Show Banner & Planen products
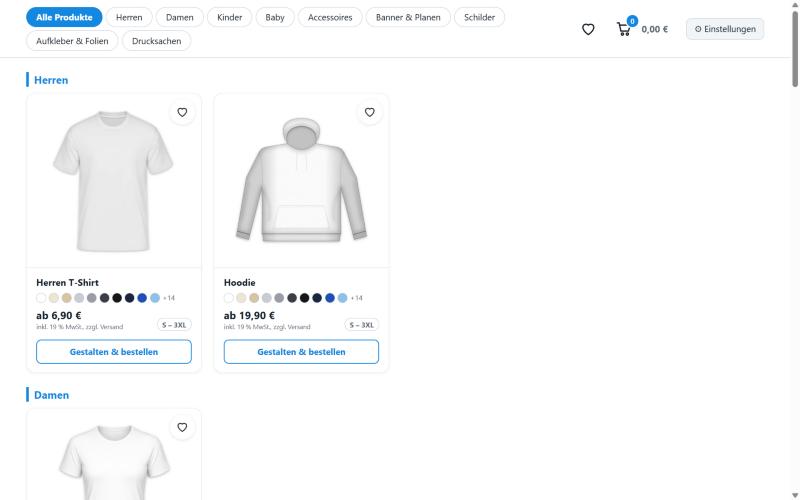The height and width of the screenshot is (500, 800). click(408, 17)
